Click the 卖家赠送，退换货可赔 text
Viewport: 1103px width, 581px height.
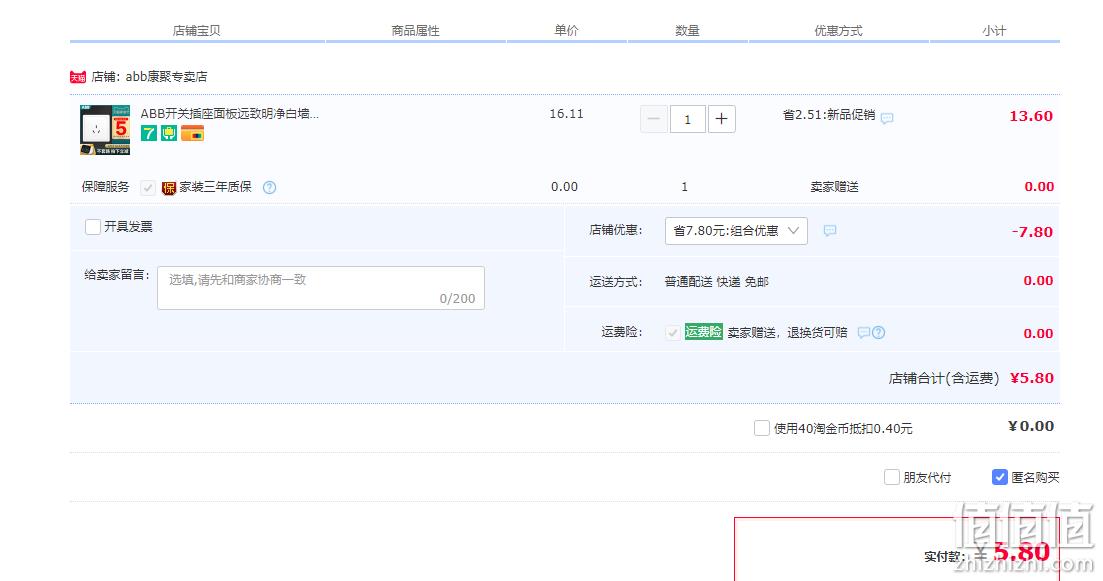pos(787,333)
